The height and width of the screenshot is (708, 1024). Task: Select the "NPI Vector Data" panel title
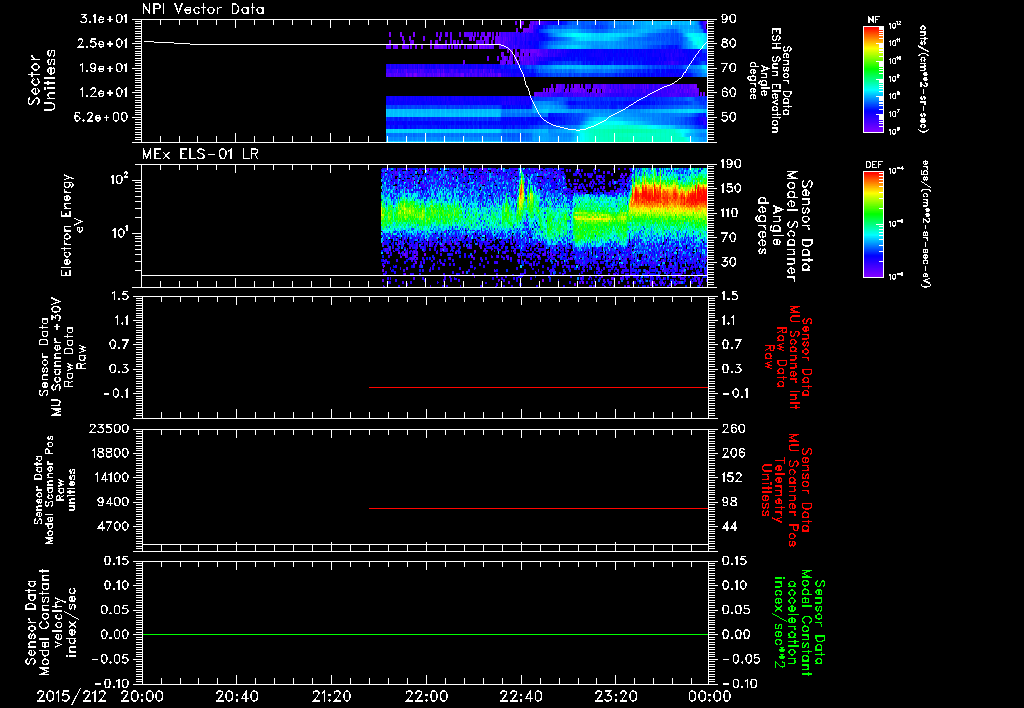203,9
